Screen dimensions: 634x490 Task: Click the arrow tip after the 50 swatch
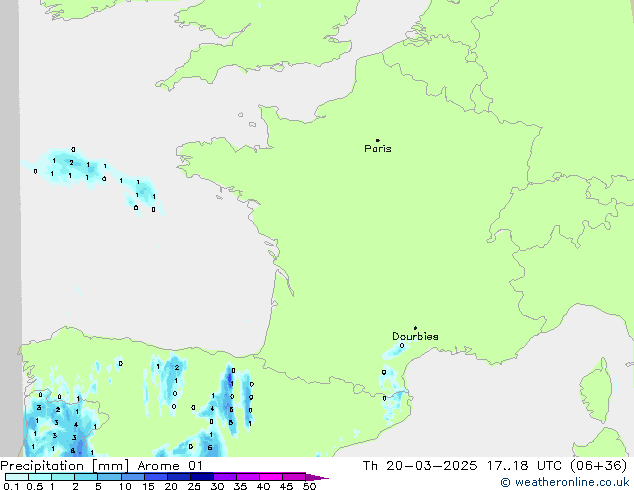[317, 477]
